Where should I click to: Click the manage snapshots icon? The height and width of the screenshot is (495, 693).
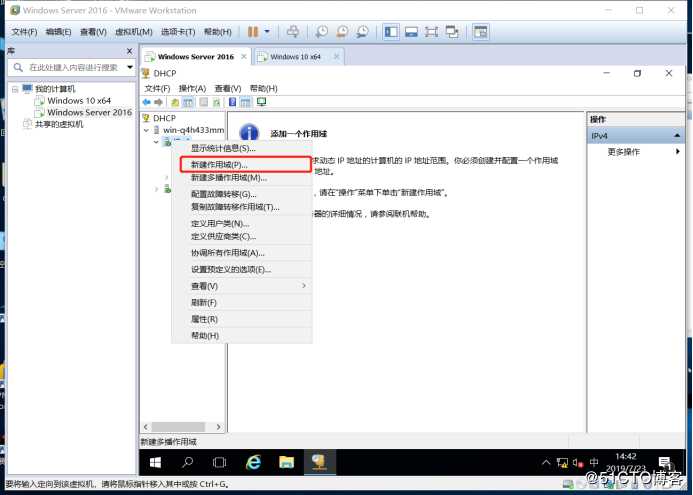point(362,32)
